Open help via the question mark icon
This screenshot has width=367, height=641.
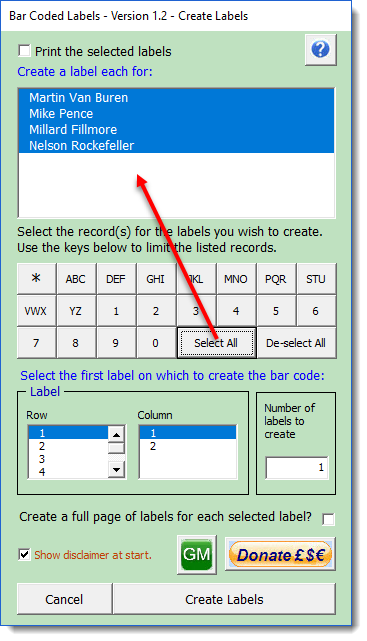click(x=320, y=50)
